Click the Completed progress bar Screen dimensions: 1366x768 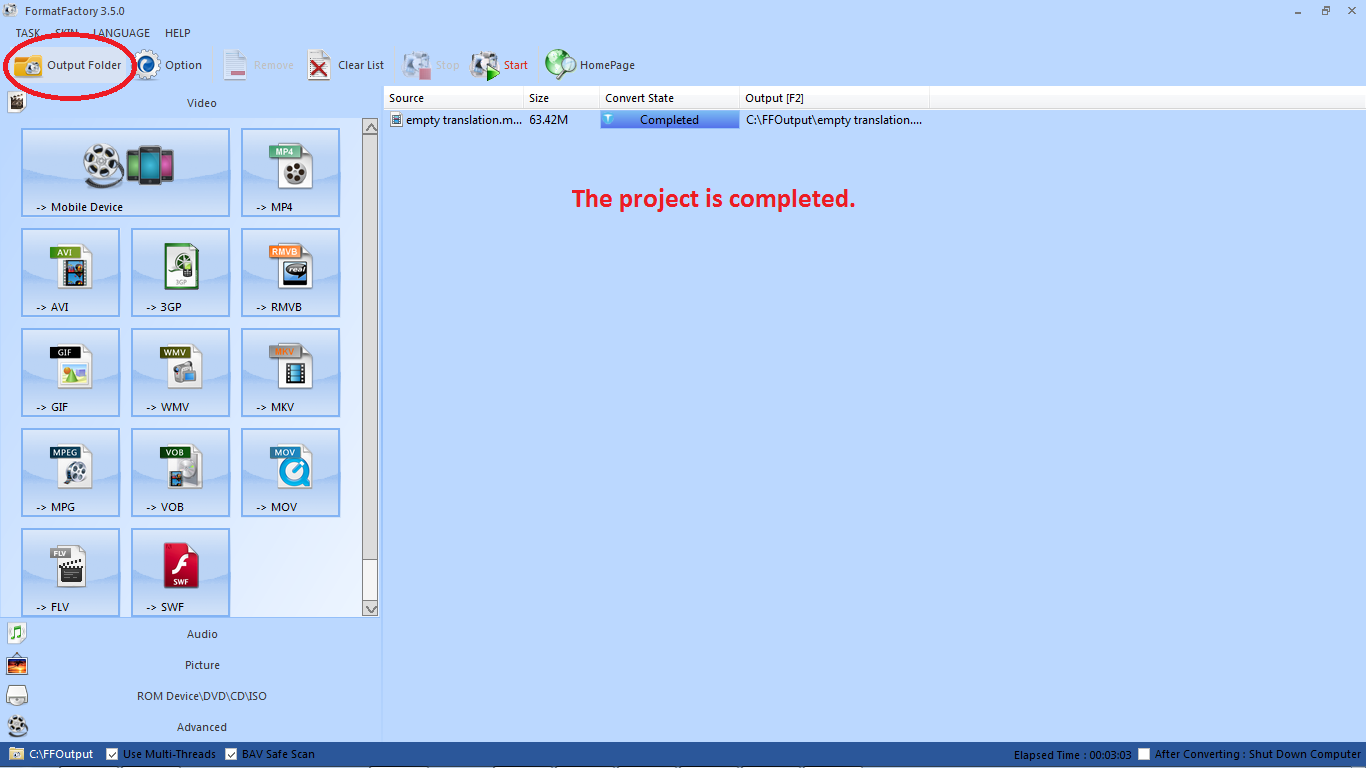(x=670, y=120)
